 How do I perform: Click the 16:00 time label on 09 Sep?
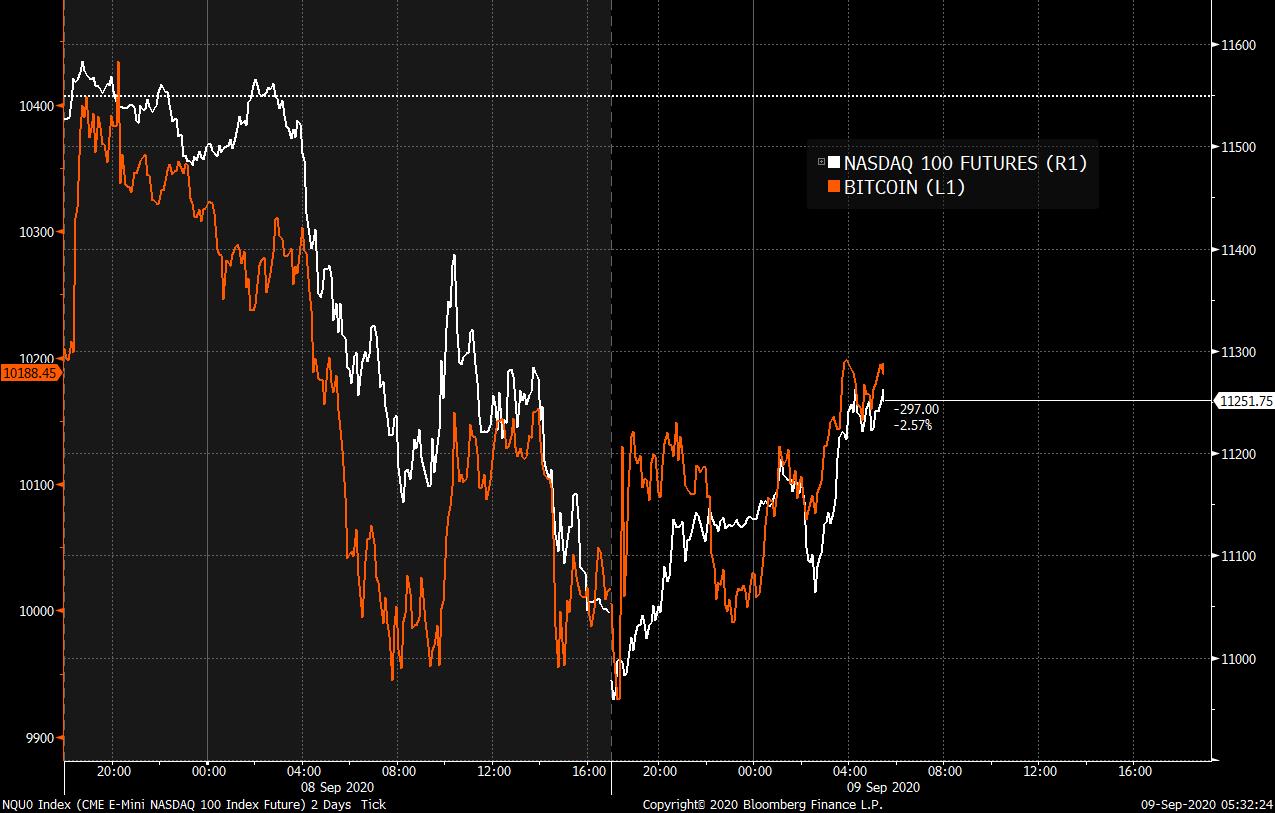tap(1134, 771)
